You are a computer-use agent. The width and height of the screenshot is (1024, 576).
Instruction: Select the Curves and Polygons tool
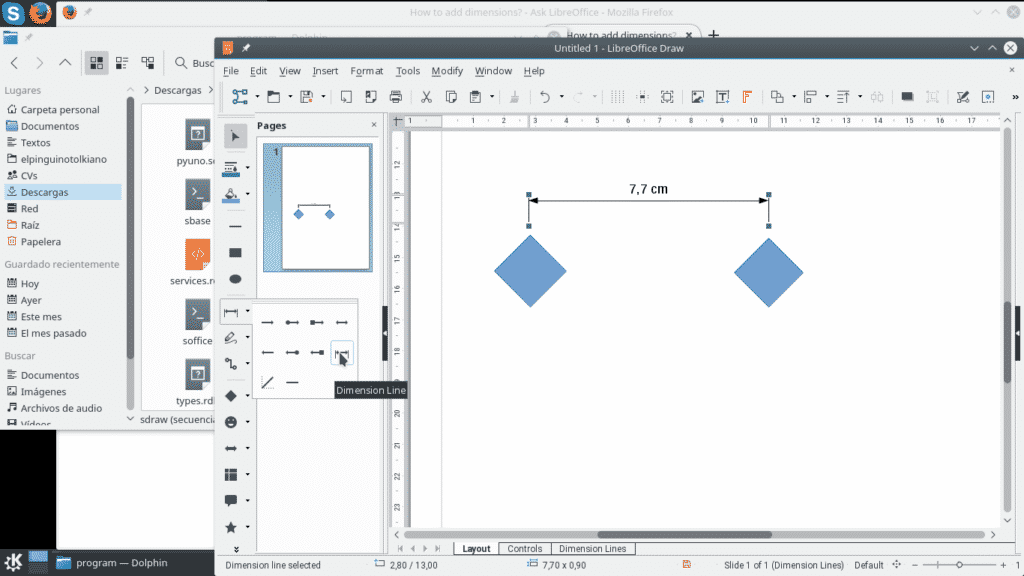[232, 337]
